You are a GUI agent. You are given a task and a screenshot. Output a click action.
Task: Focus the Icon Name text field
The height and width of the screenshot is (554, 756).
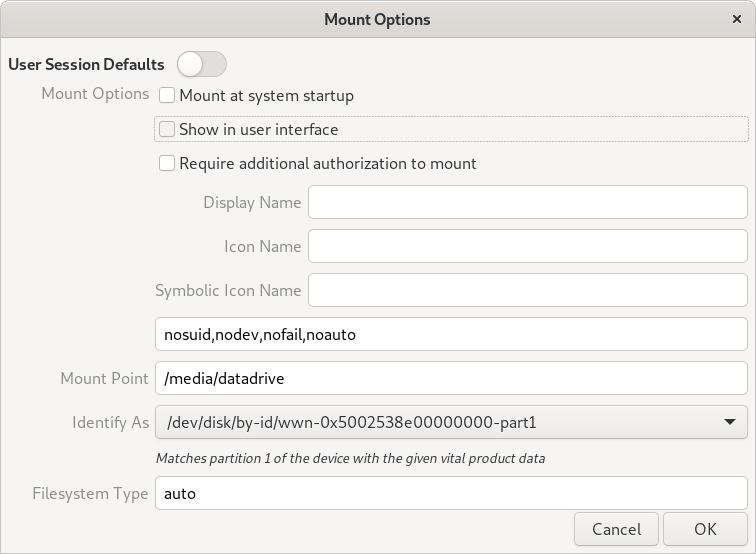click(527, 246)
